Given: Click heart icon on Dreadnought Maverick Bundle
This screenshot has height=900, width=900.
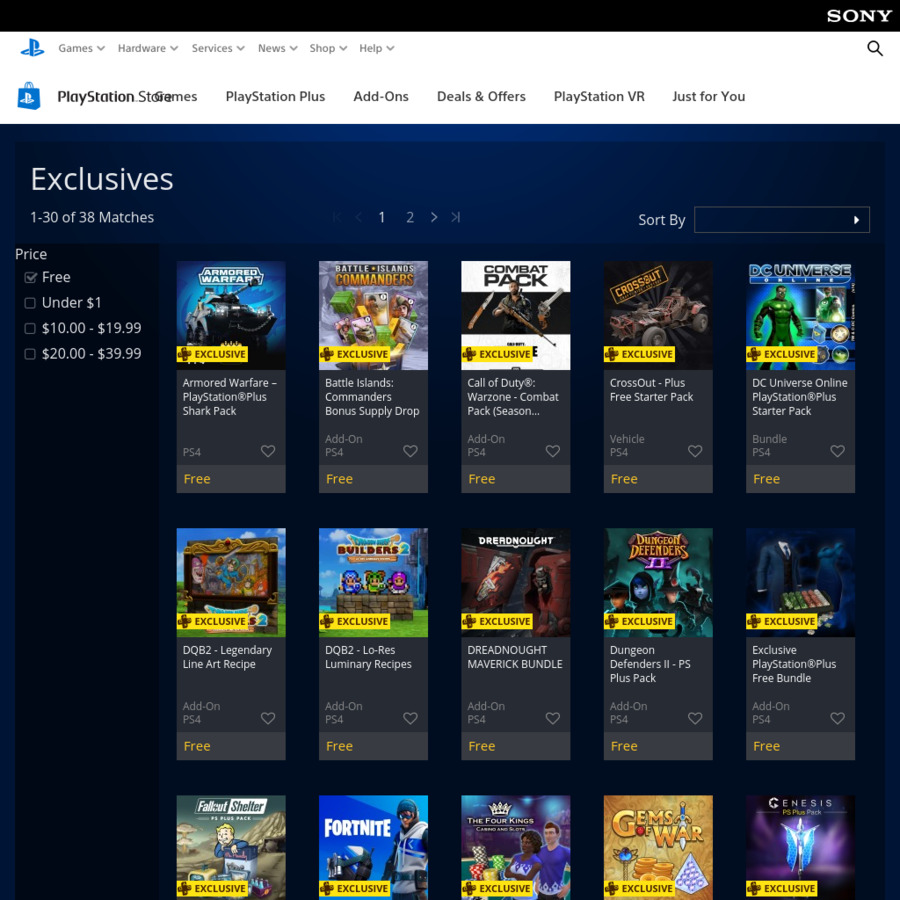Looking at the screenshot, I should pyautogui.click(x=552, y=718).
